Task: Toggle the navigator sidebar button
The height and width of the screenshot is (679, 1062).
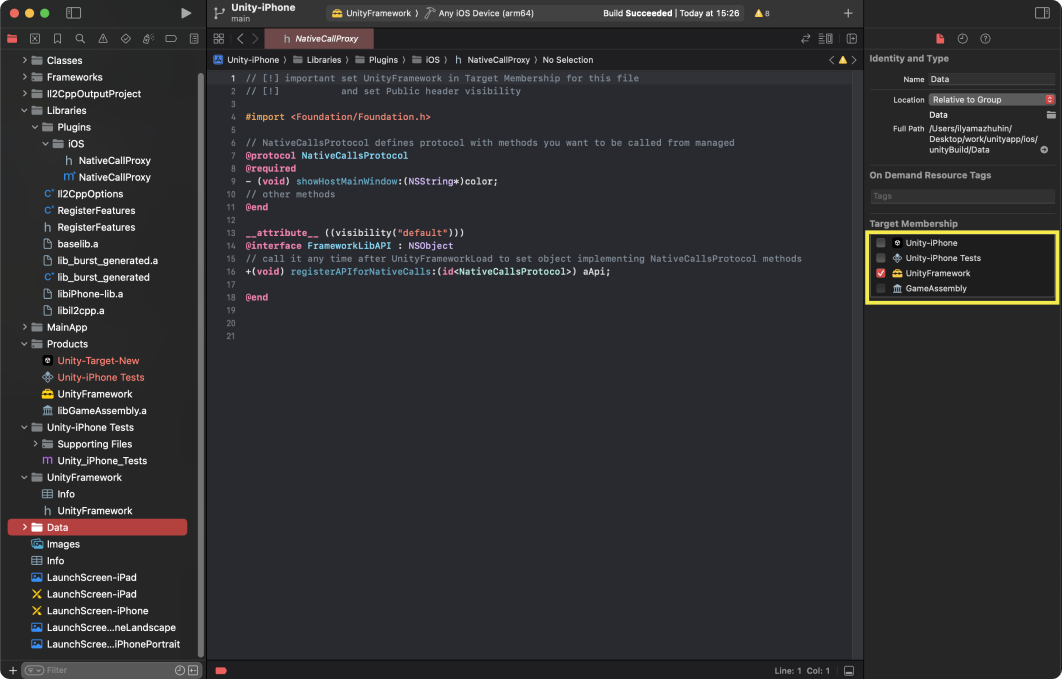Action: [x=73, y=13]
